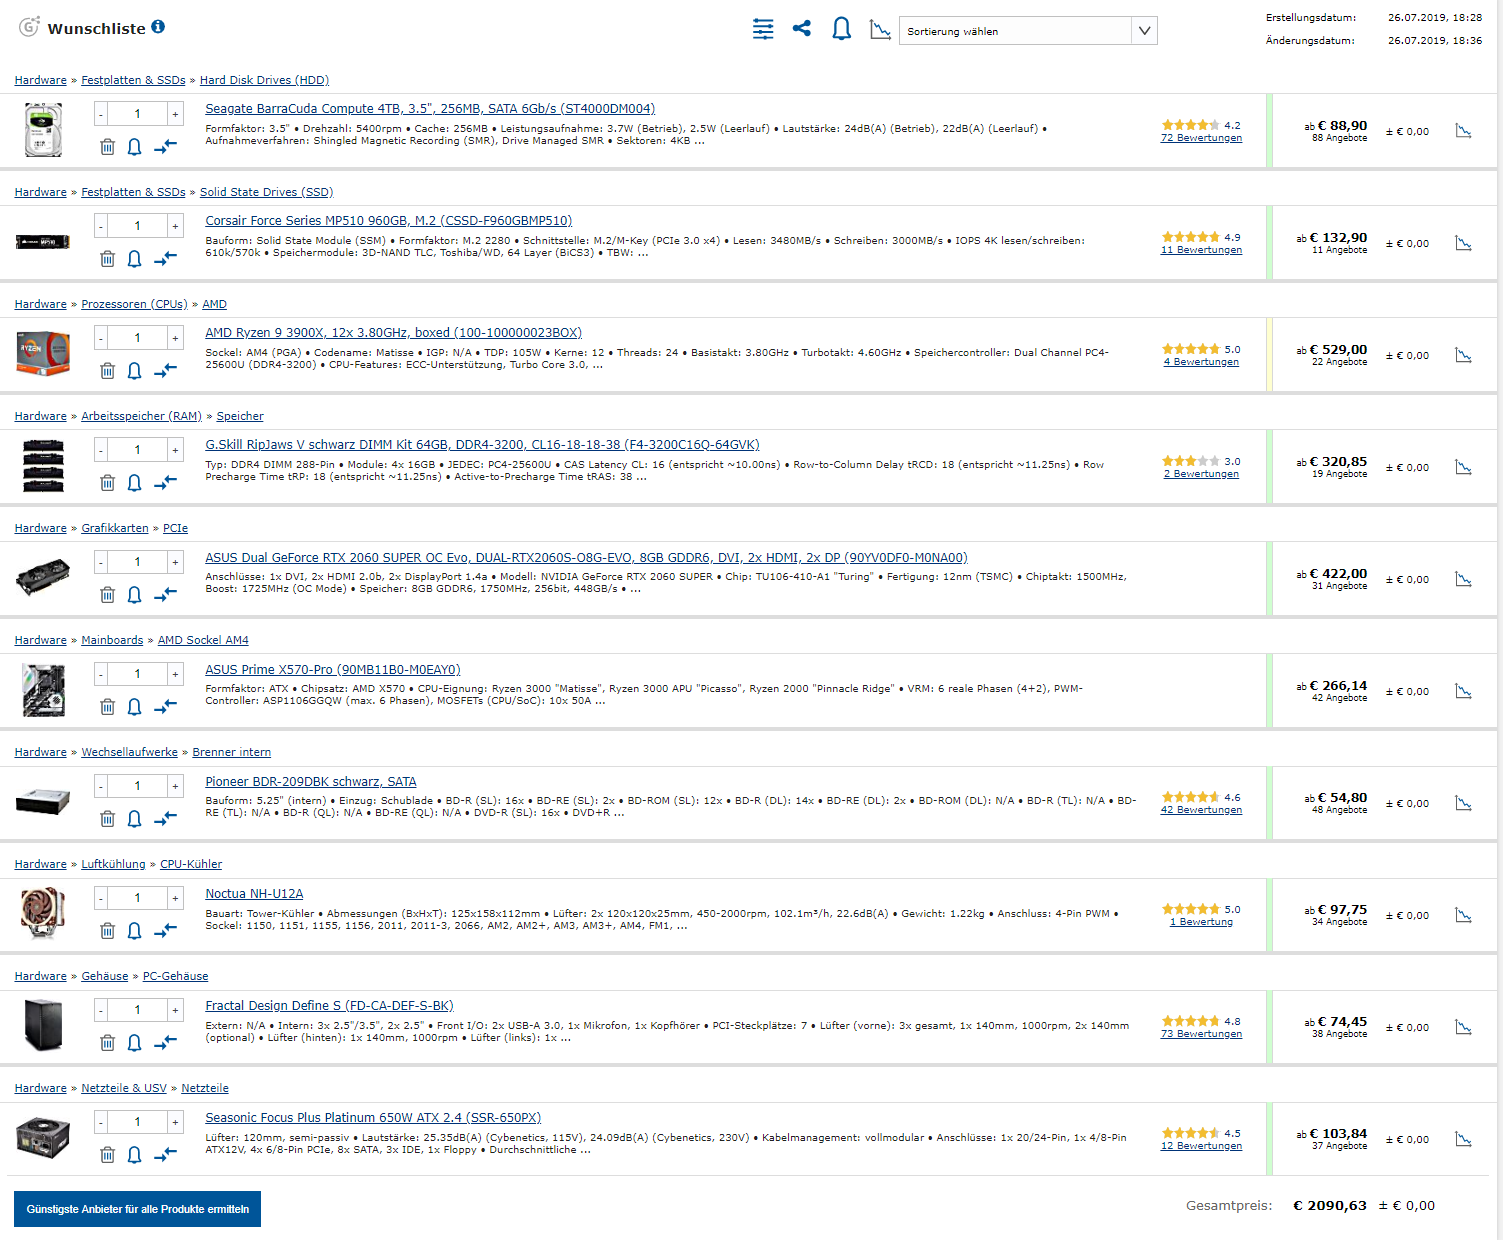
Task: Open the Sortierung wählen dropdown
Action: click(1028, 31)
